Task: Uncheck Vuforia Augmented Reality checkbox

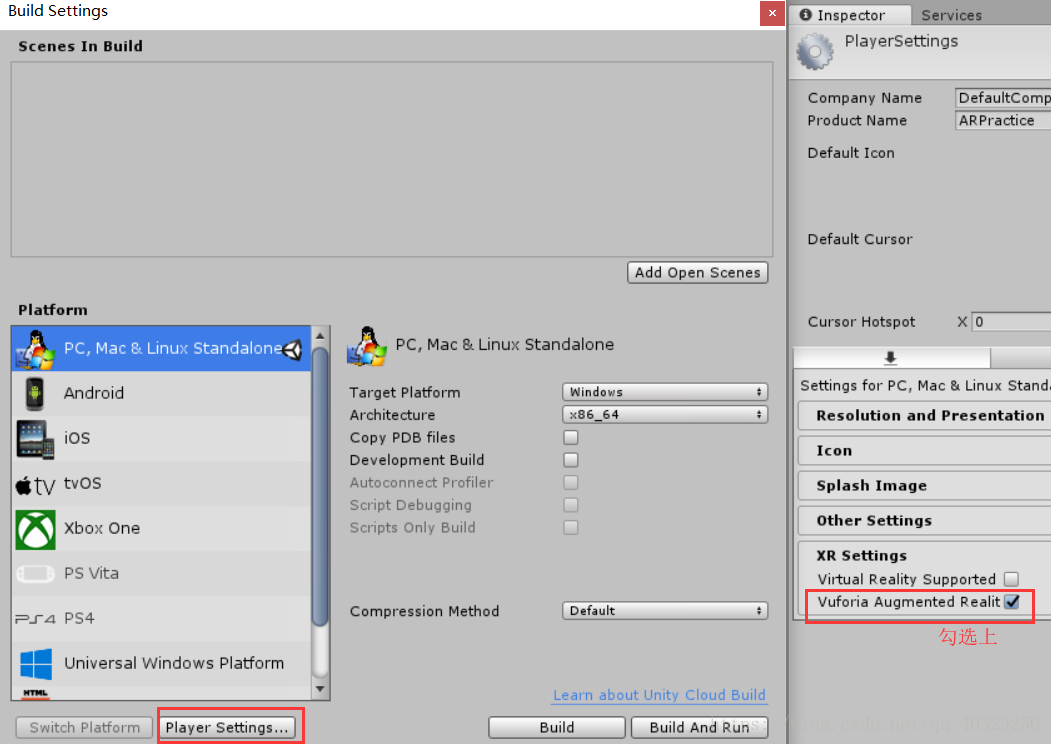Action: [x=1011, y=602]
